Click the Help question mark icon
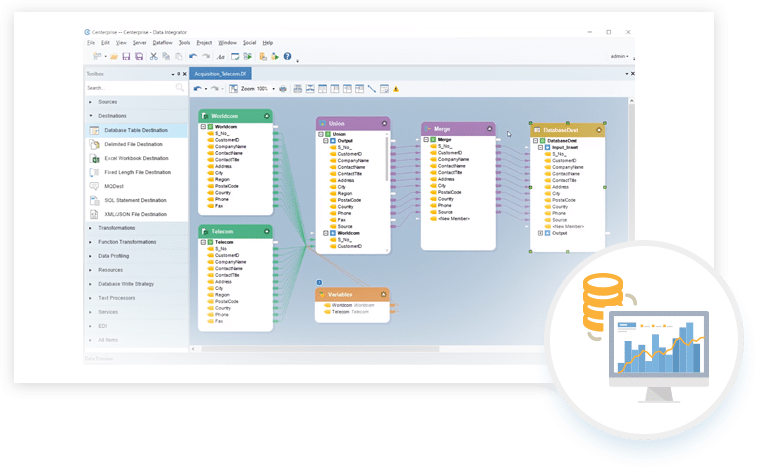The width and height of the screenshot is (757, 468). pos(287,57)
